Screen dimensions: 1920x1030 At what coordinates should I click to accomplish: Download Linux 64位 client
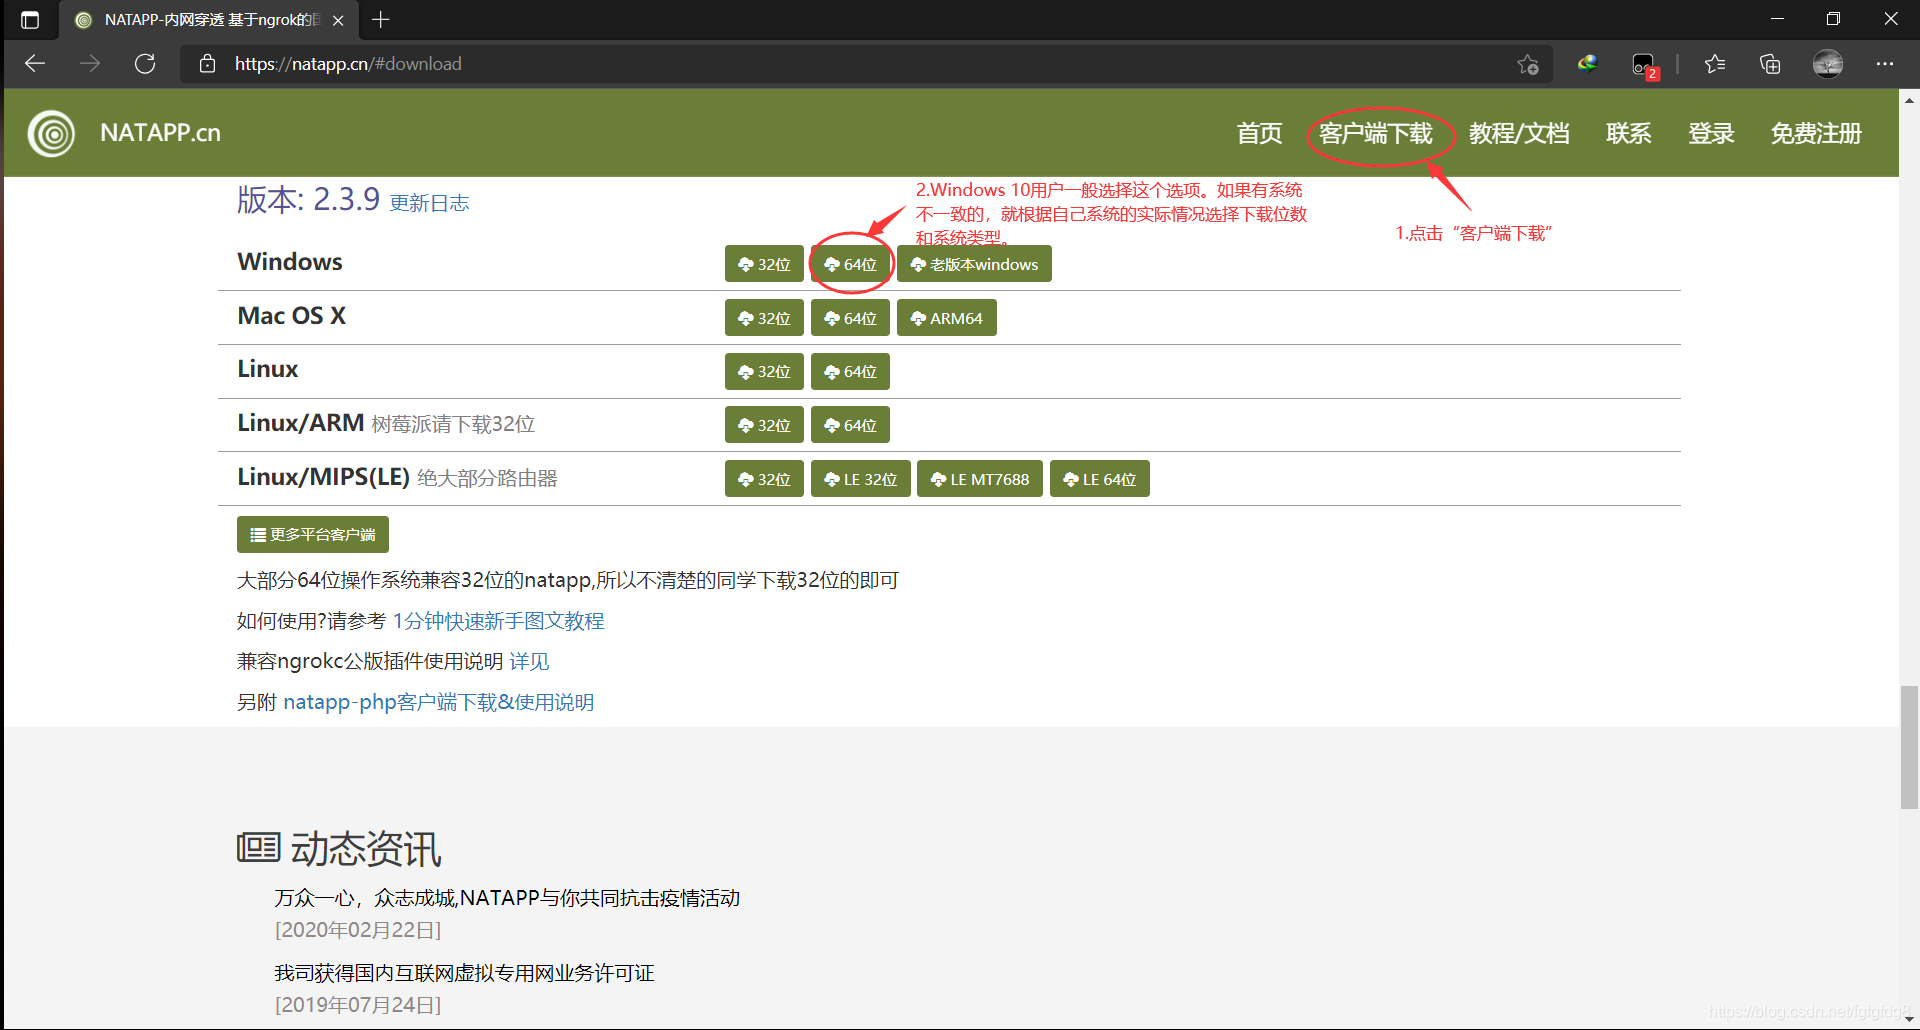tap(850, 372)
